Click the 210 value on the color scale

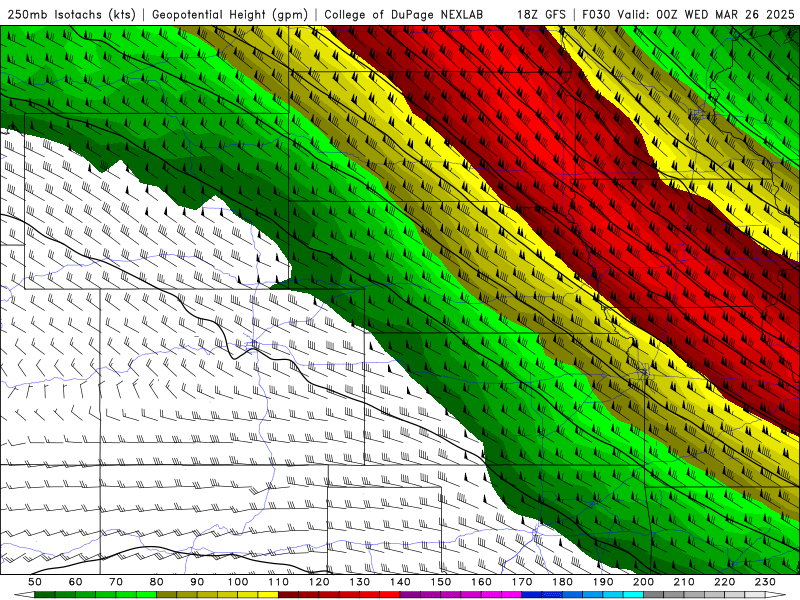[x=685, y=582]
